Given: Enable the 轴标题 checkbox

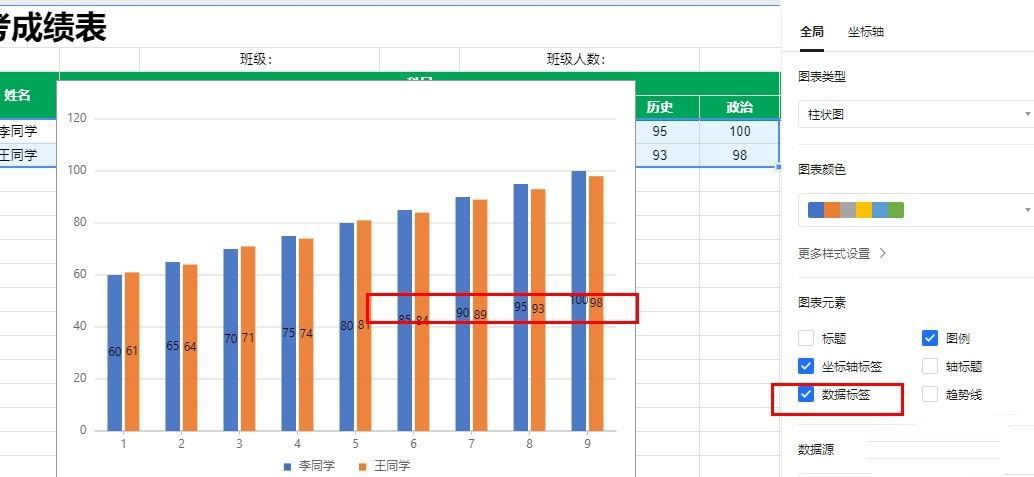Looking at the screenshot, I should click(930, 366).
